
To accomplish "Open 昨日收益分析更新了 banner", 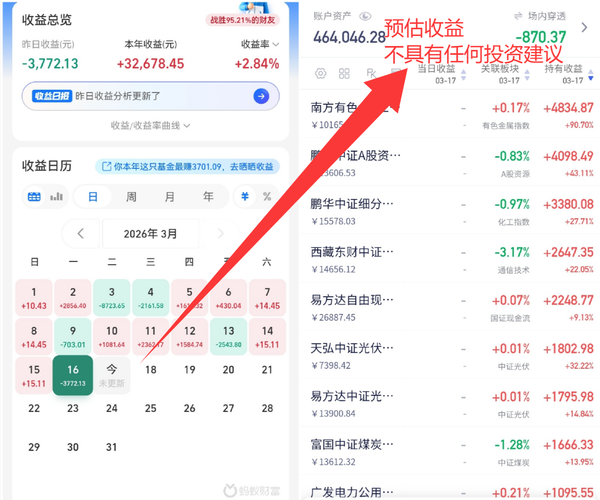I will click(x=150, y=96).
